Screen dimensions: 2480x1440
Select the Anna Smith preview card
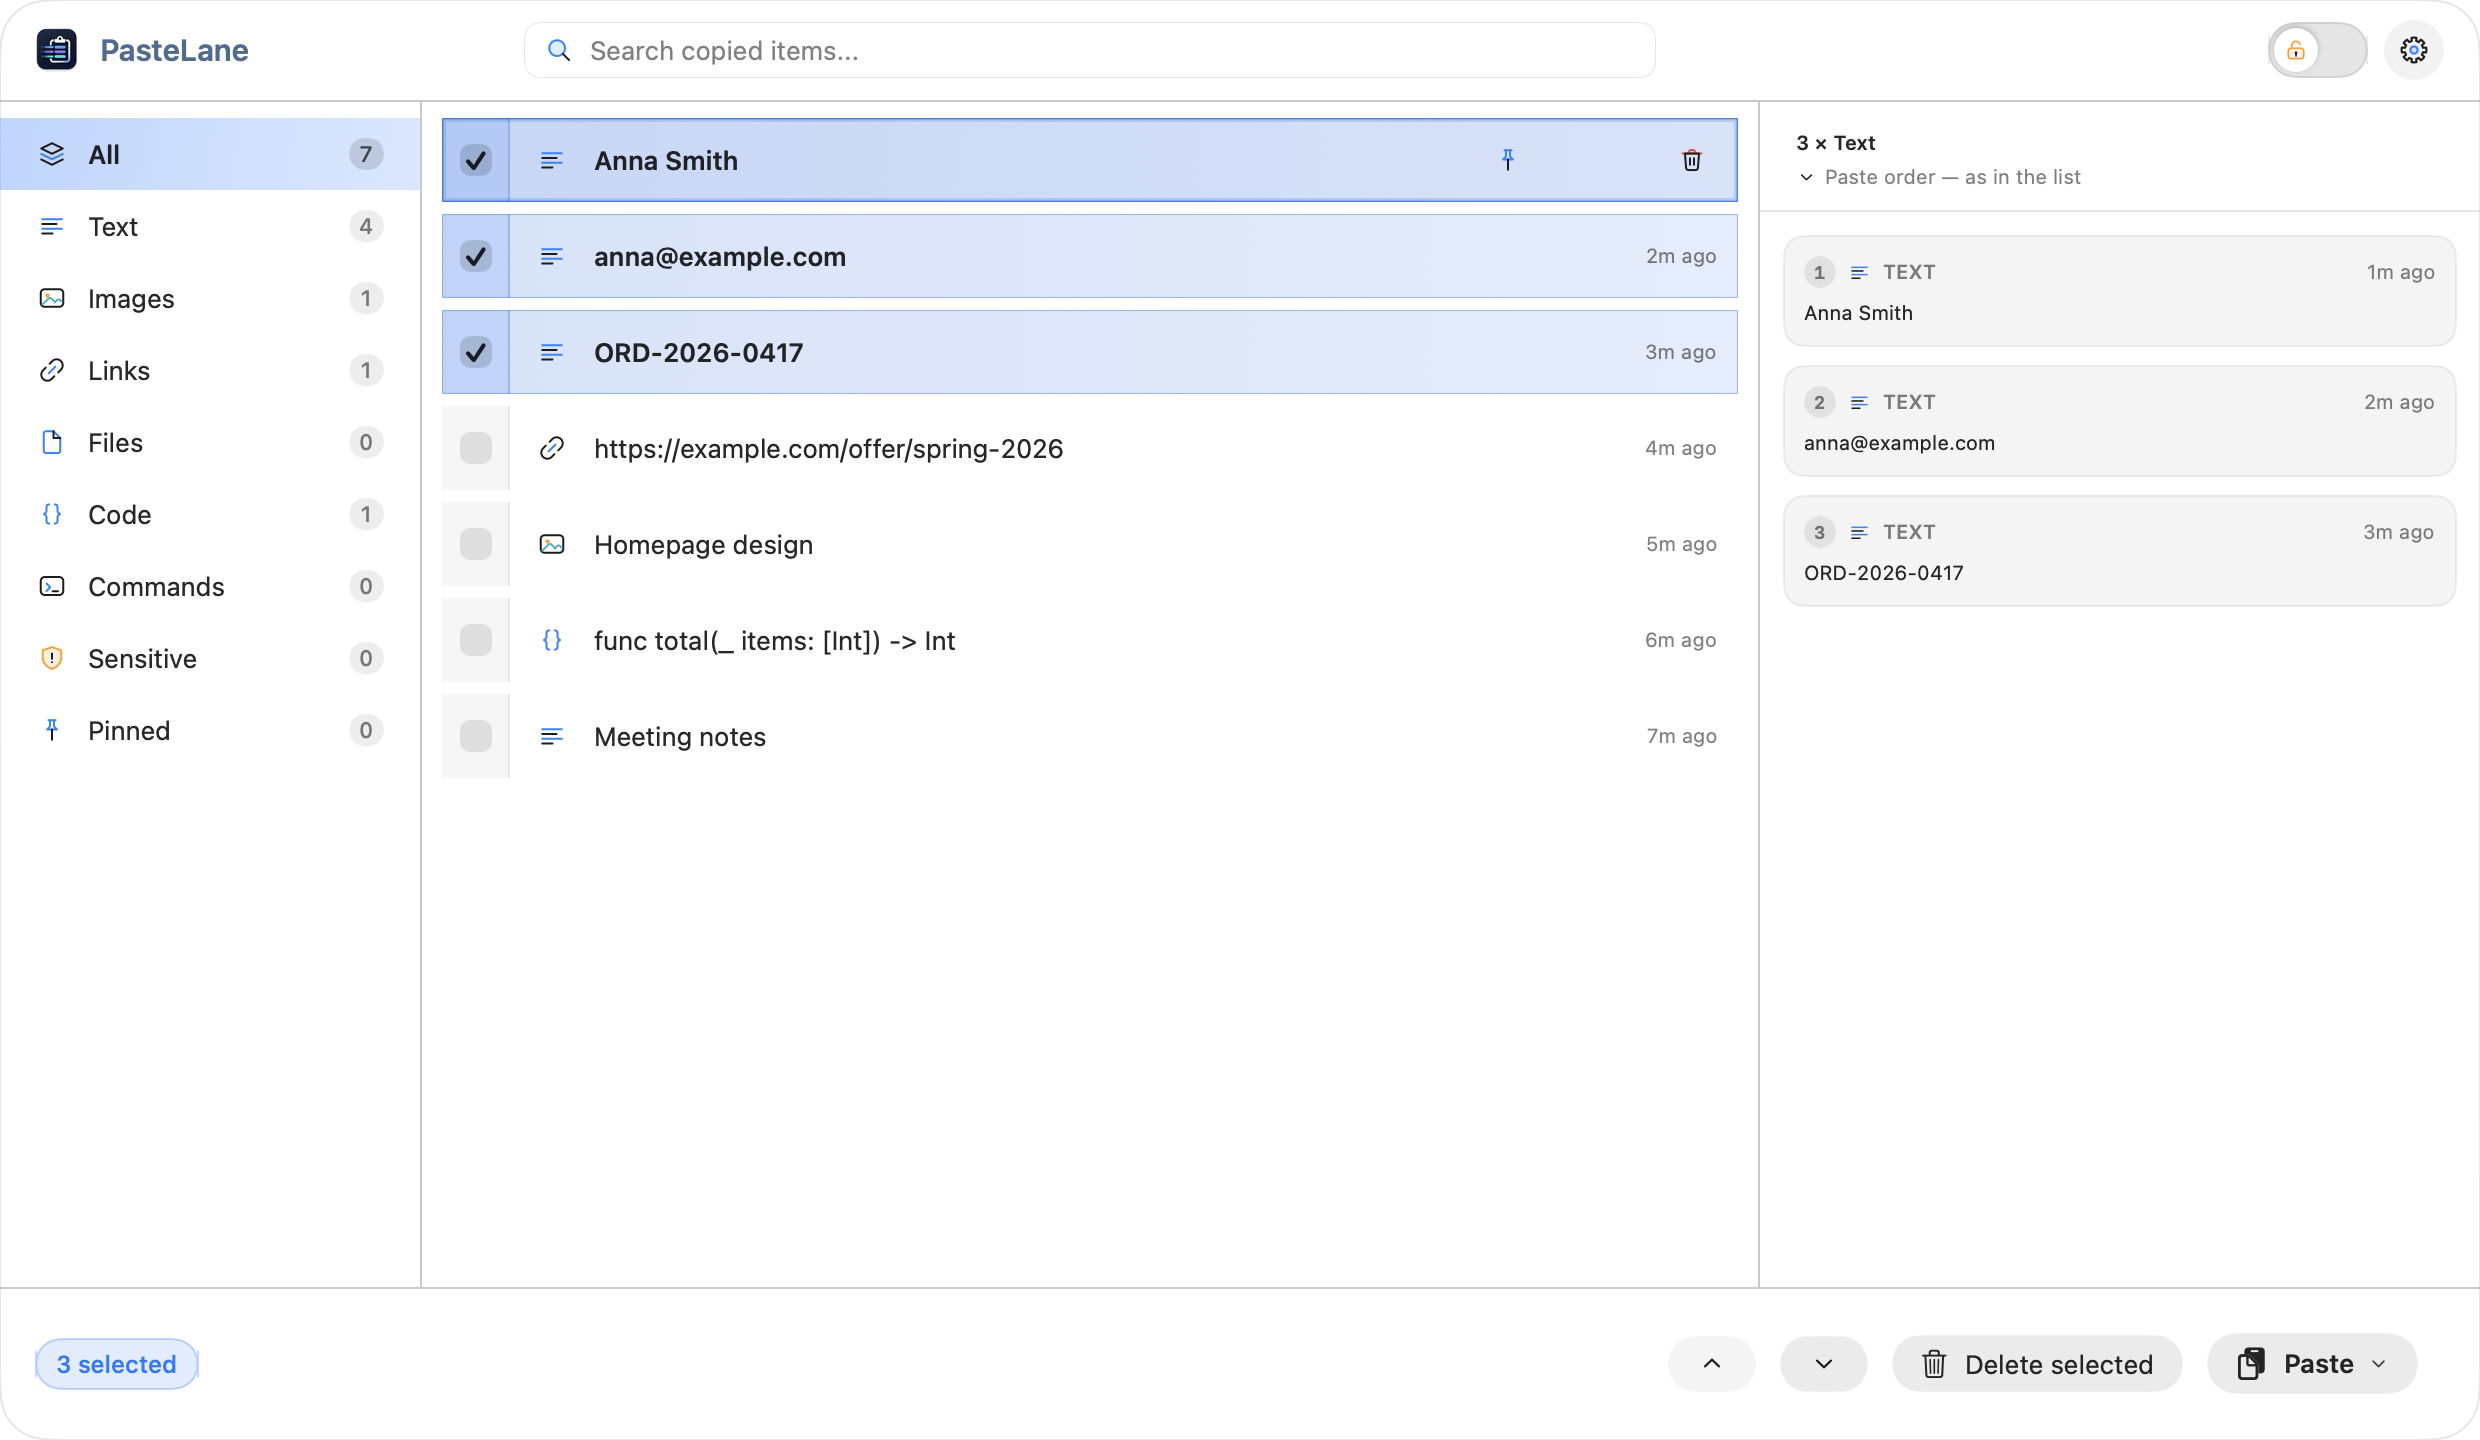[2119, 291]
